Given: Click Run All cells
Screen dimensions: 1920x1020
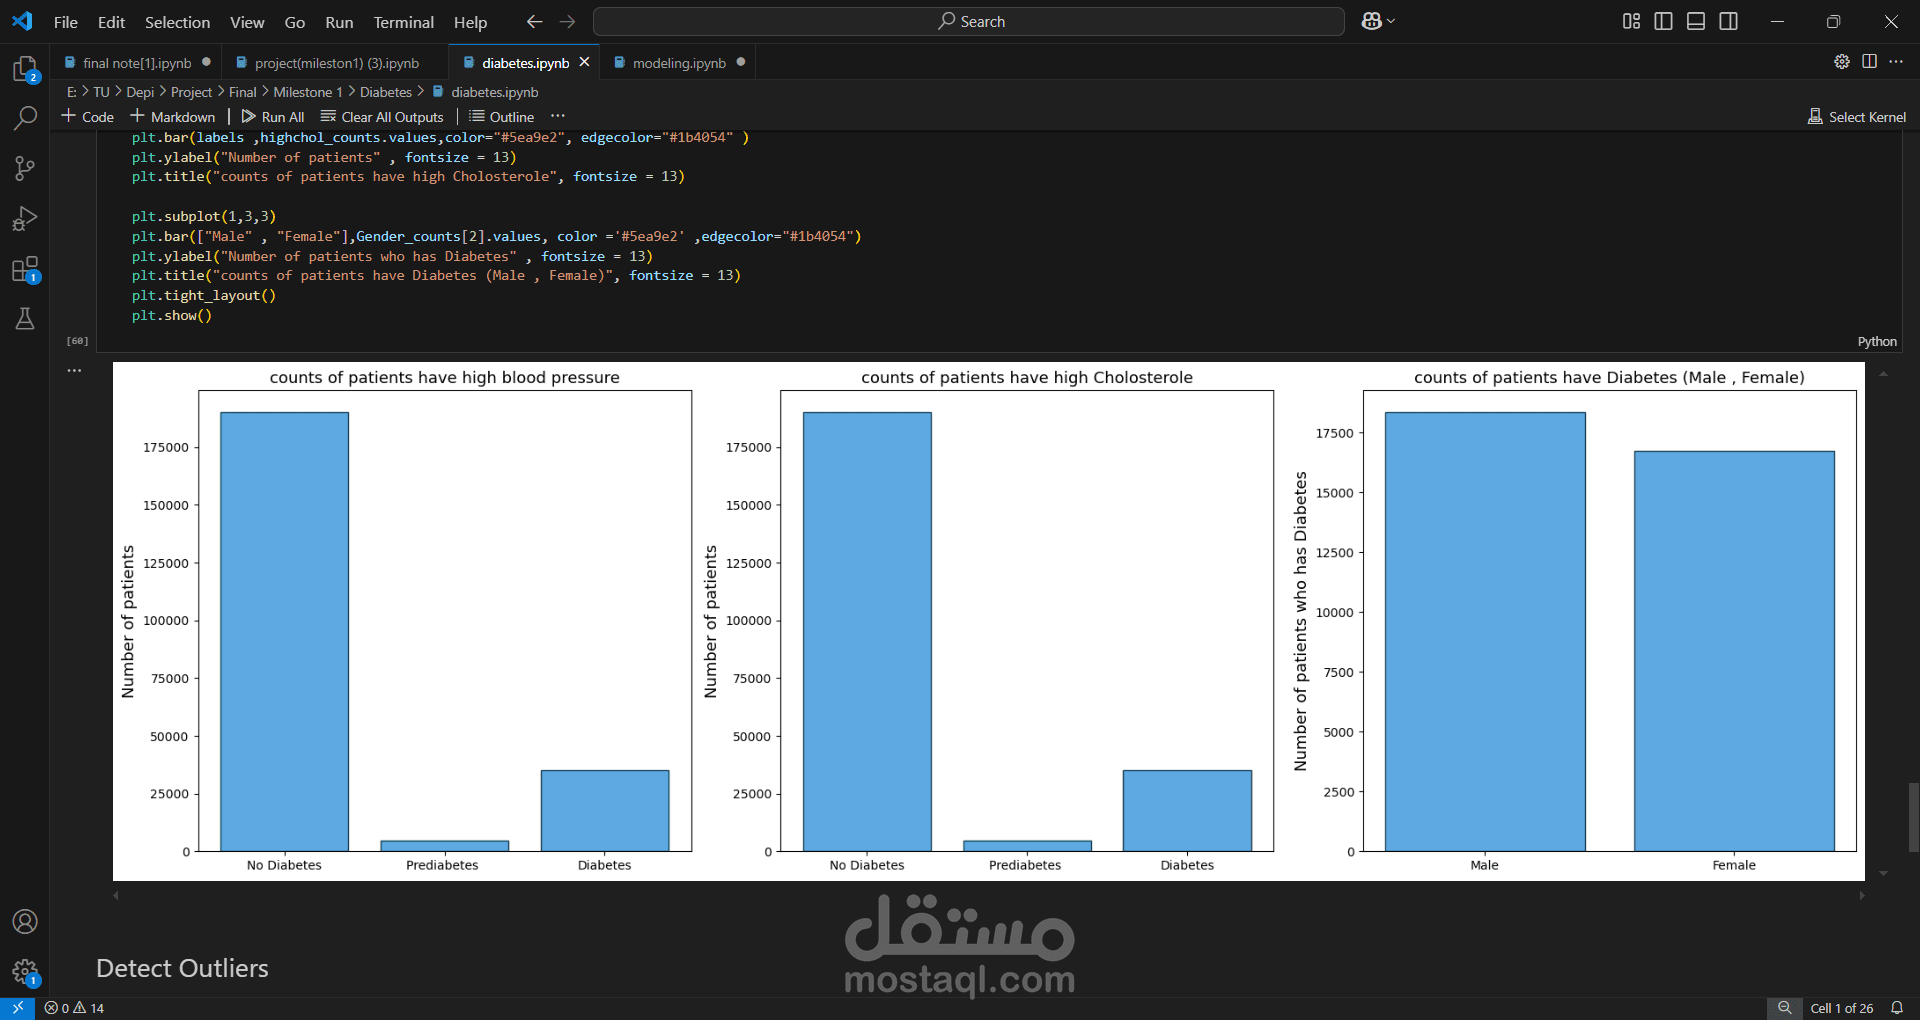Looking at the screenshot, I should 273,116.
